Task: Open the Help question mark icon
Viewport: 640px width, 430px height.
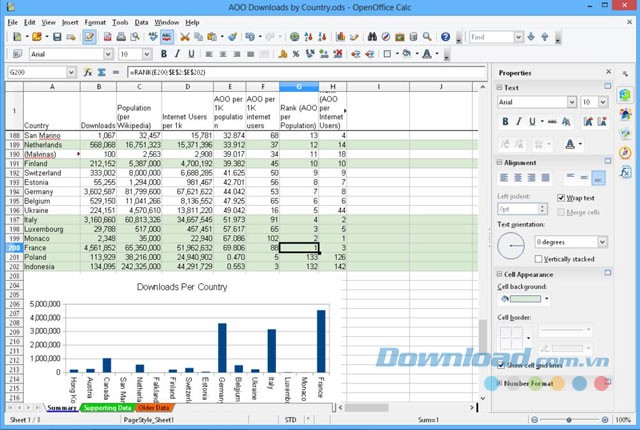Action: coord(445,37)
